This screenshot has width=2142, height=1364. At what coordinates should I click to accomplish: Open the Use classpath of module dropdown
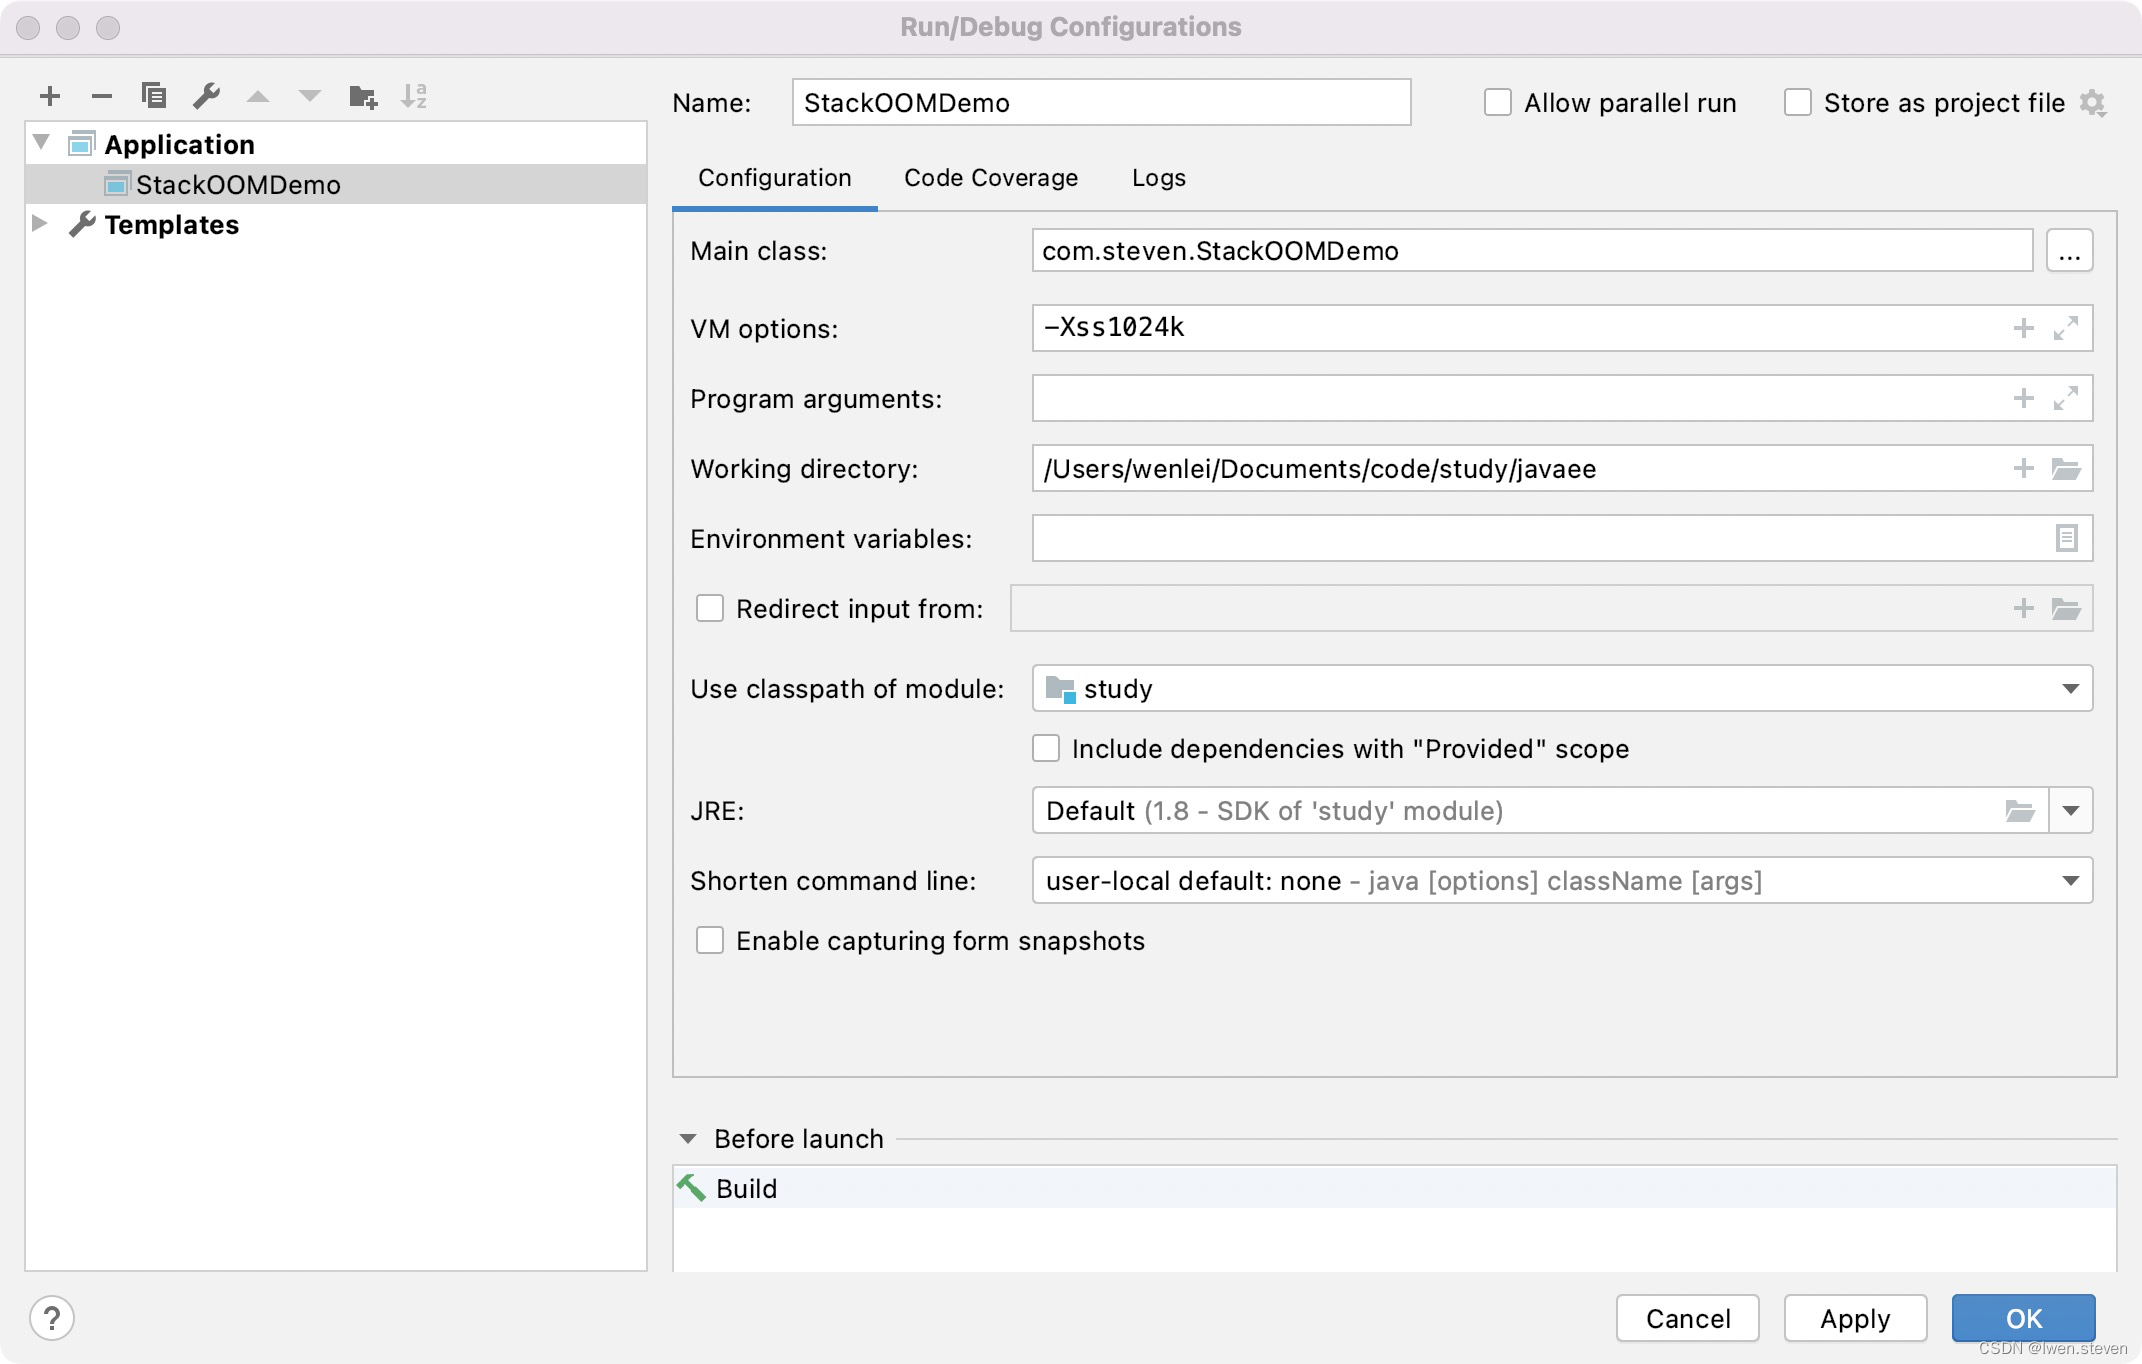2073,687
